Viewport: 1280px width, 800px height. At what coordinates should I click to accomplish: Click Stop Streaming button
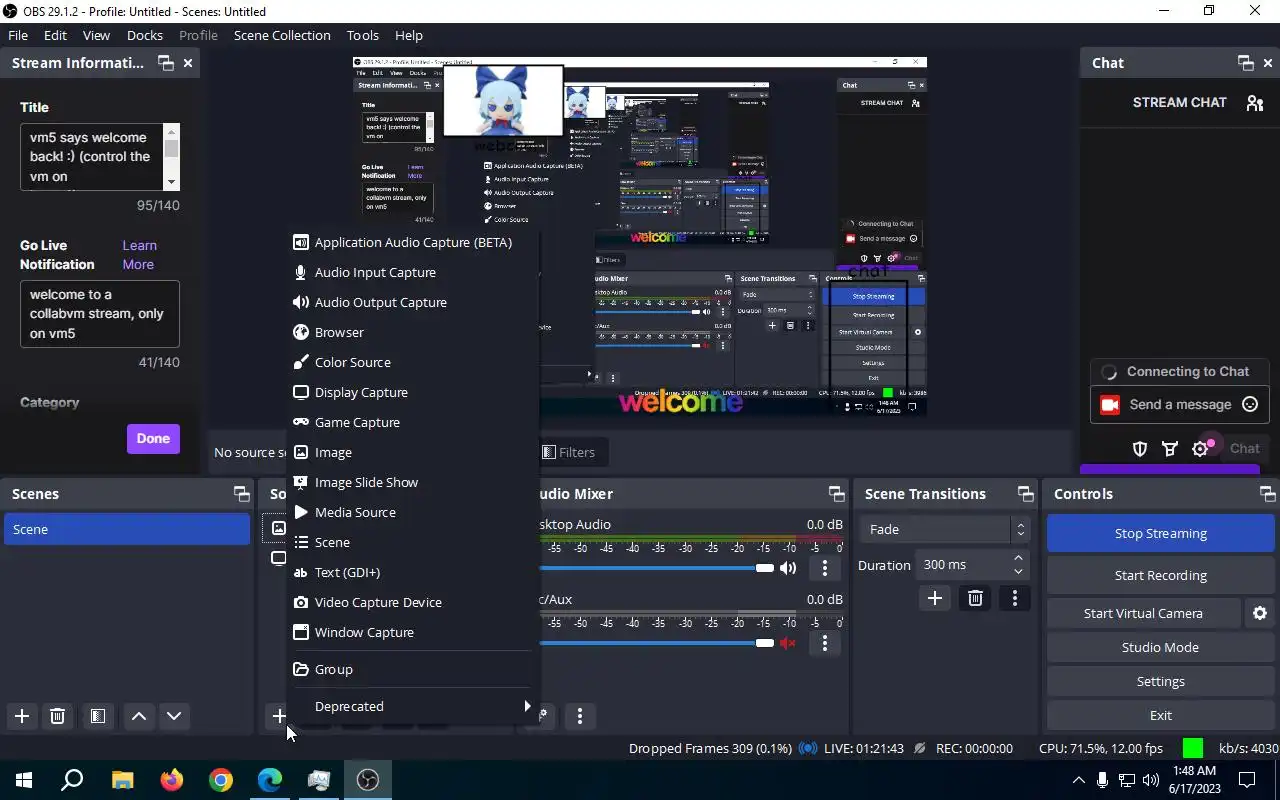pos(1160,533)
